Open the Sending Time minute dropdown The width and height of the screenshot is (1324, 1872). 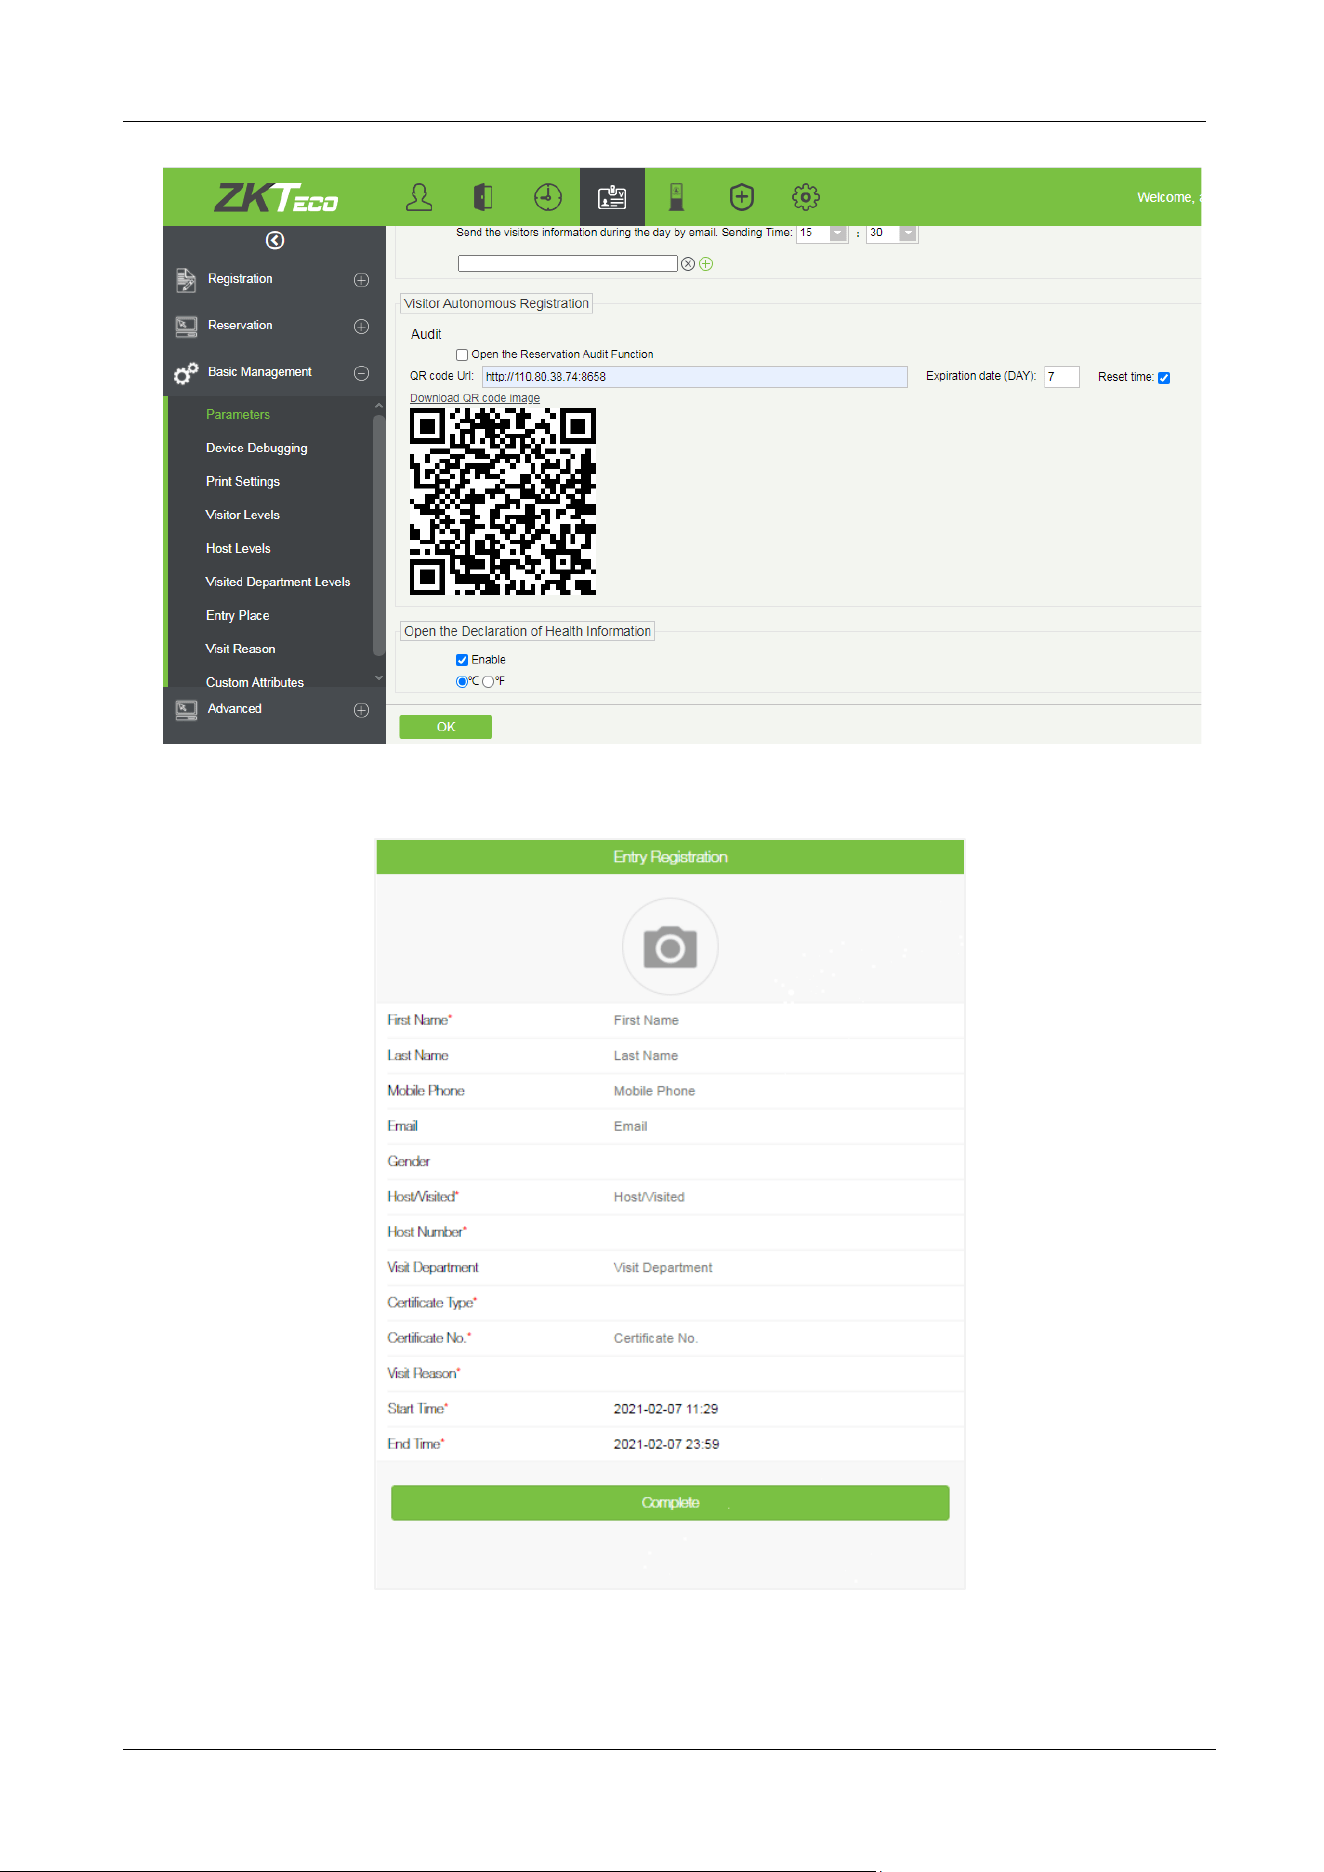pos(908,233)
